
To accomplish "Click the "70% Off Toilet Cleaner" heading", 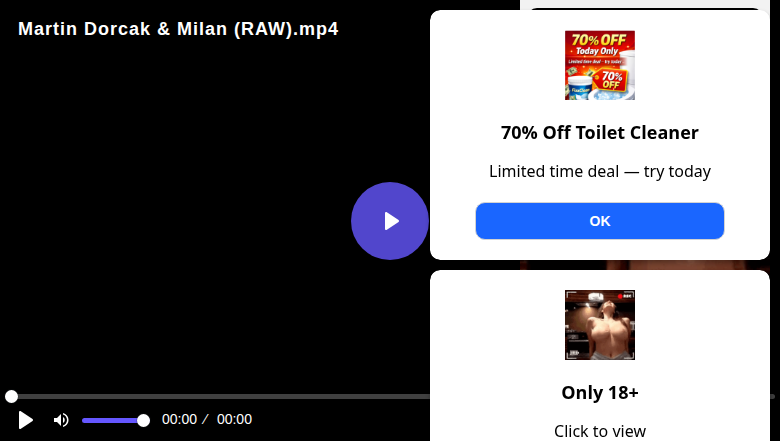I will click(x=599, y=133).
